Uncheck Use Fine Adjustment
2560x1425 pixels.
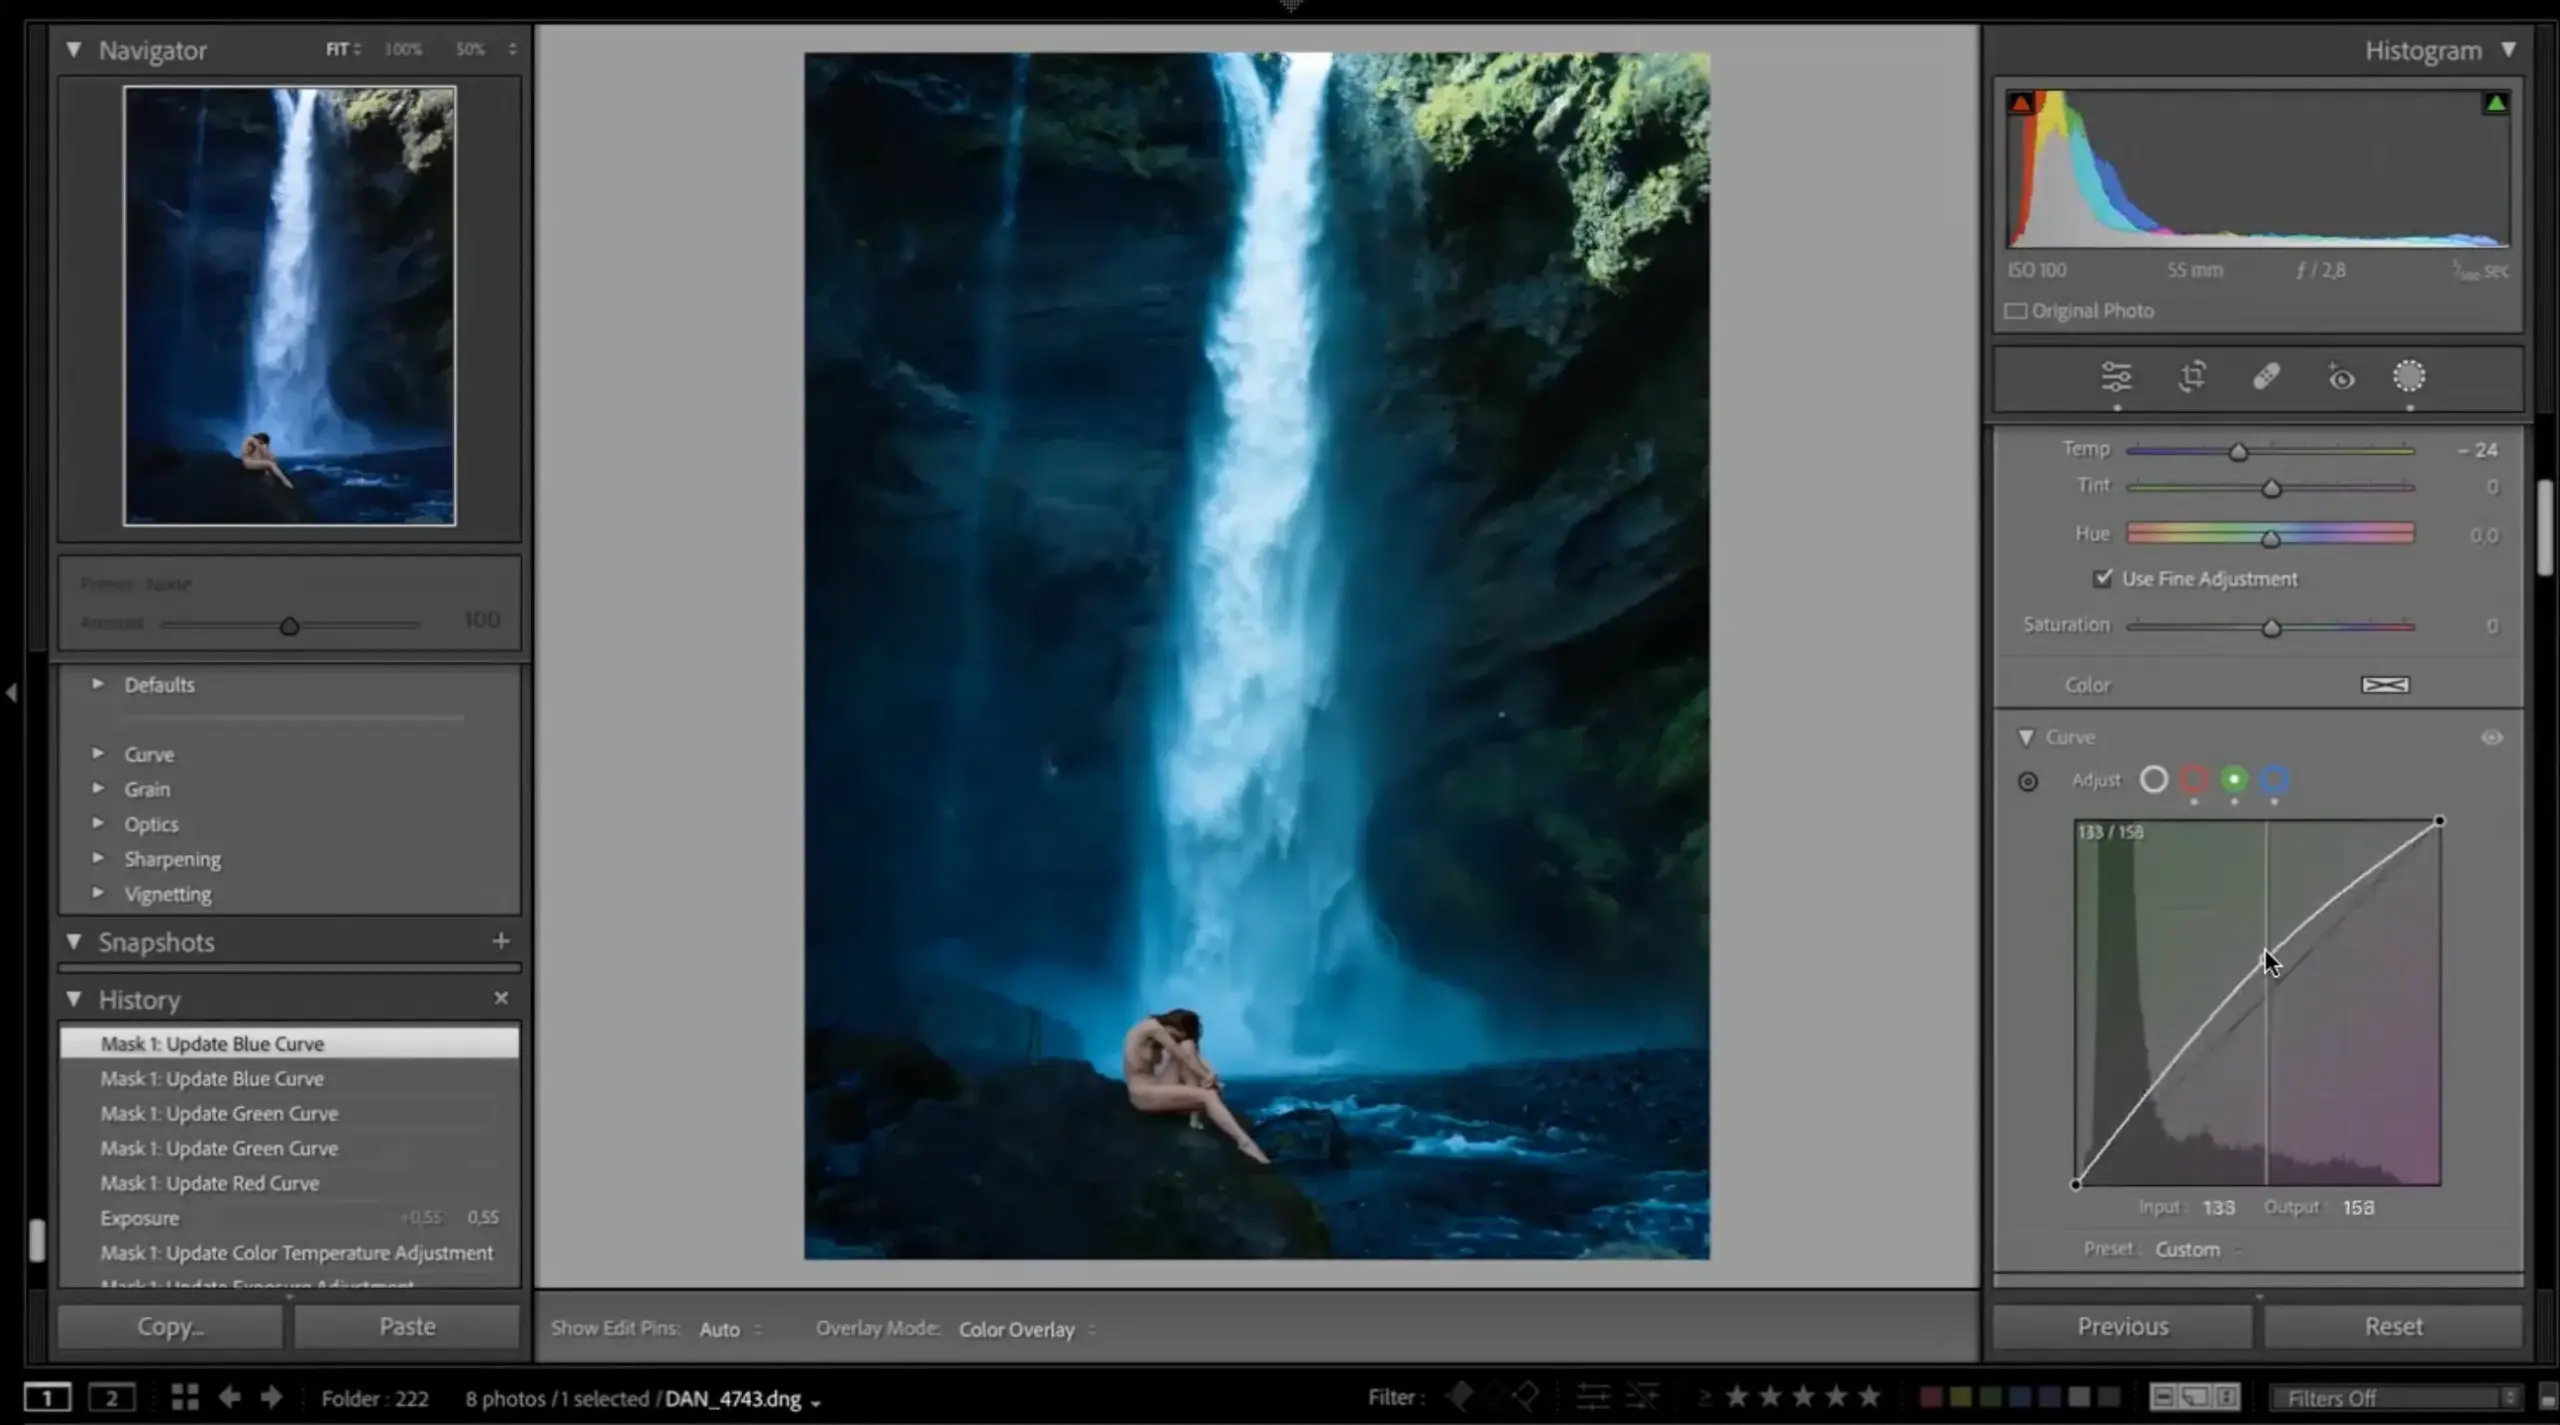tap(2103, 578)
